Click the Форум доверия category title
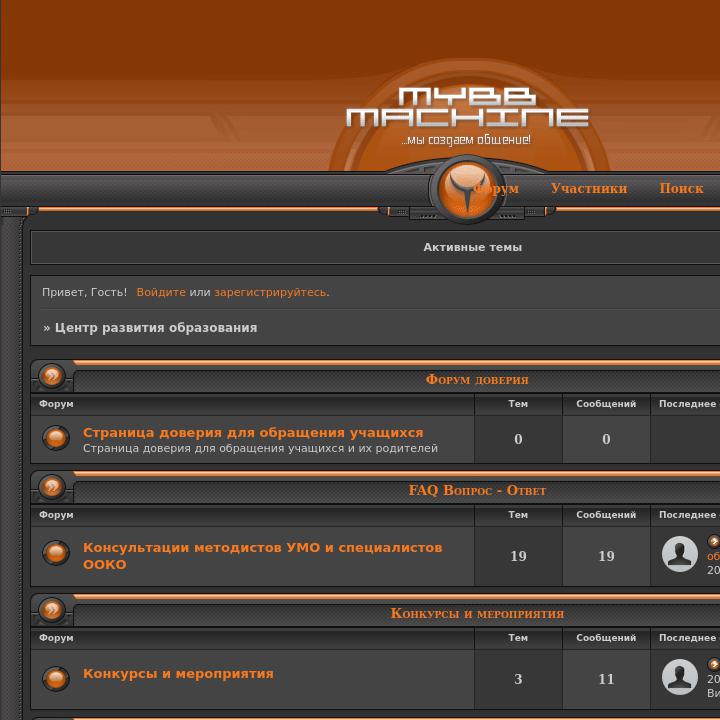 pos(477,380)
